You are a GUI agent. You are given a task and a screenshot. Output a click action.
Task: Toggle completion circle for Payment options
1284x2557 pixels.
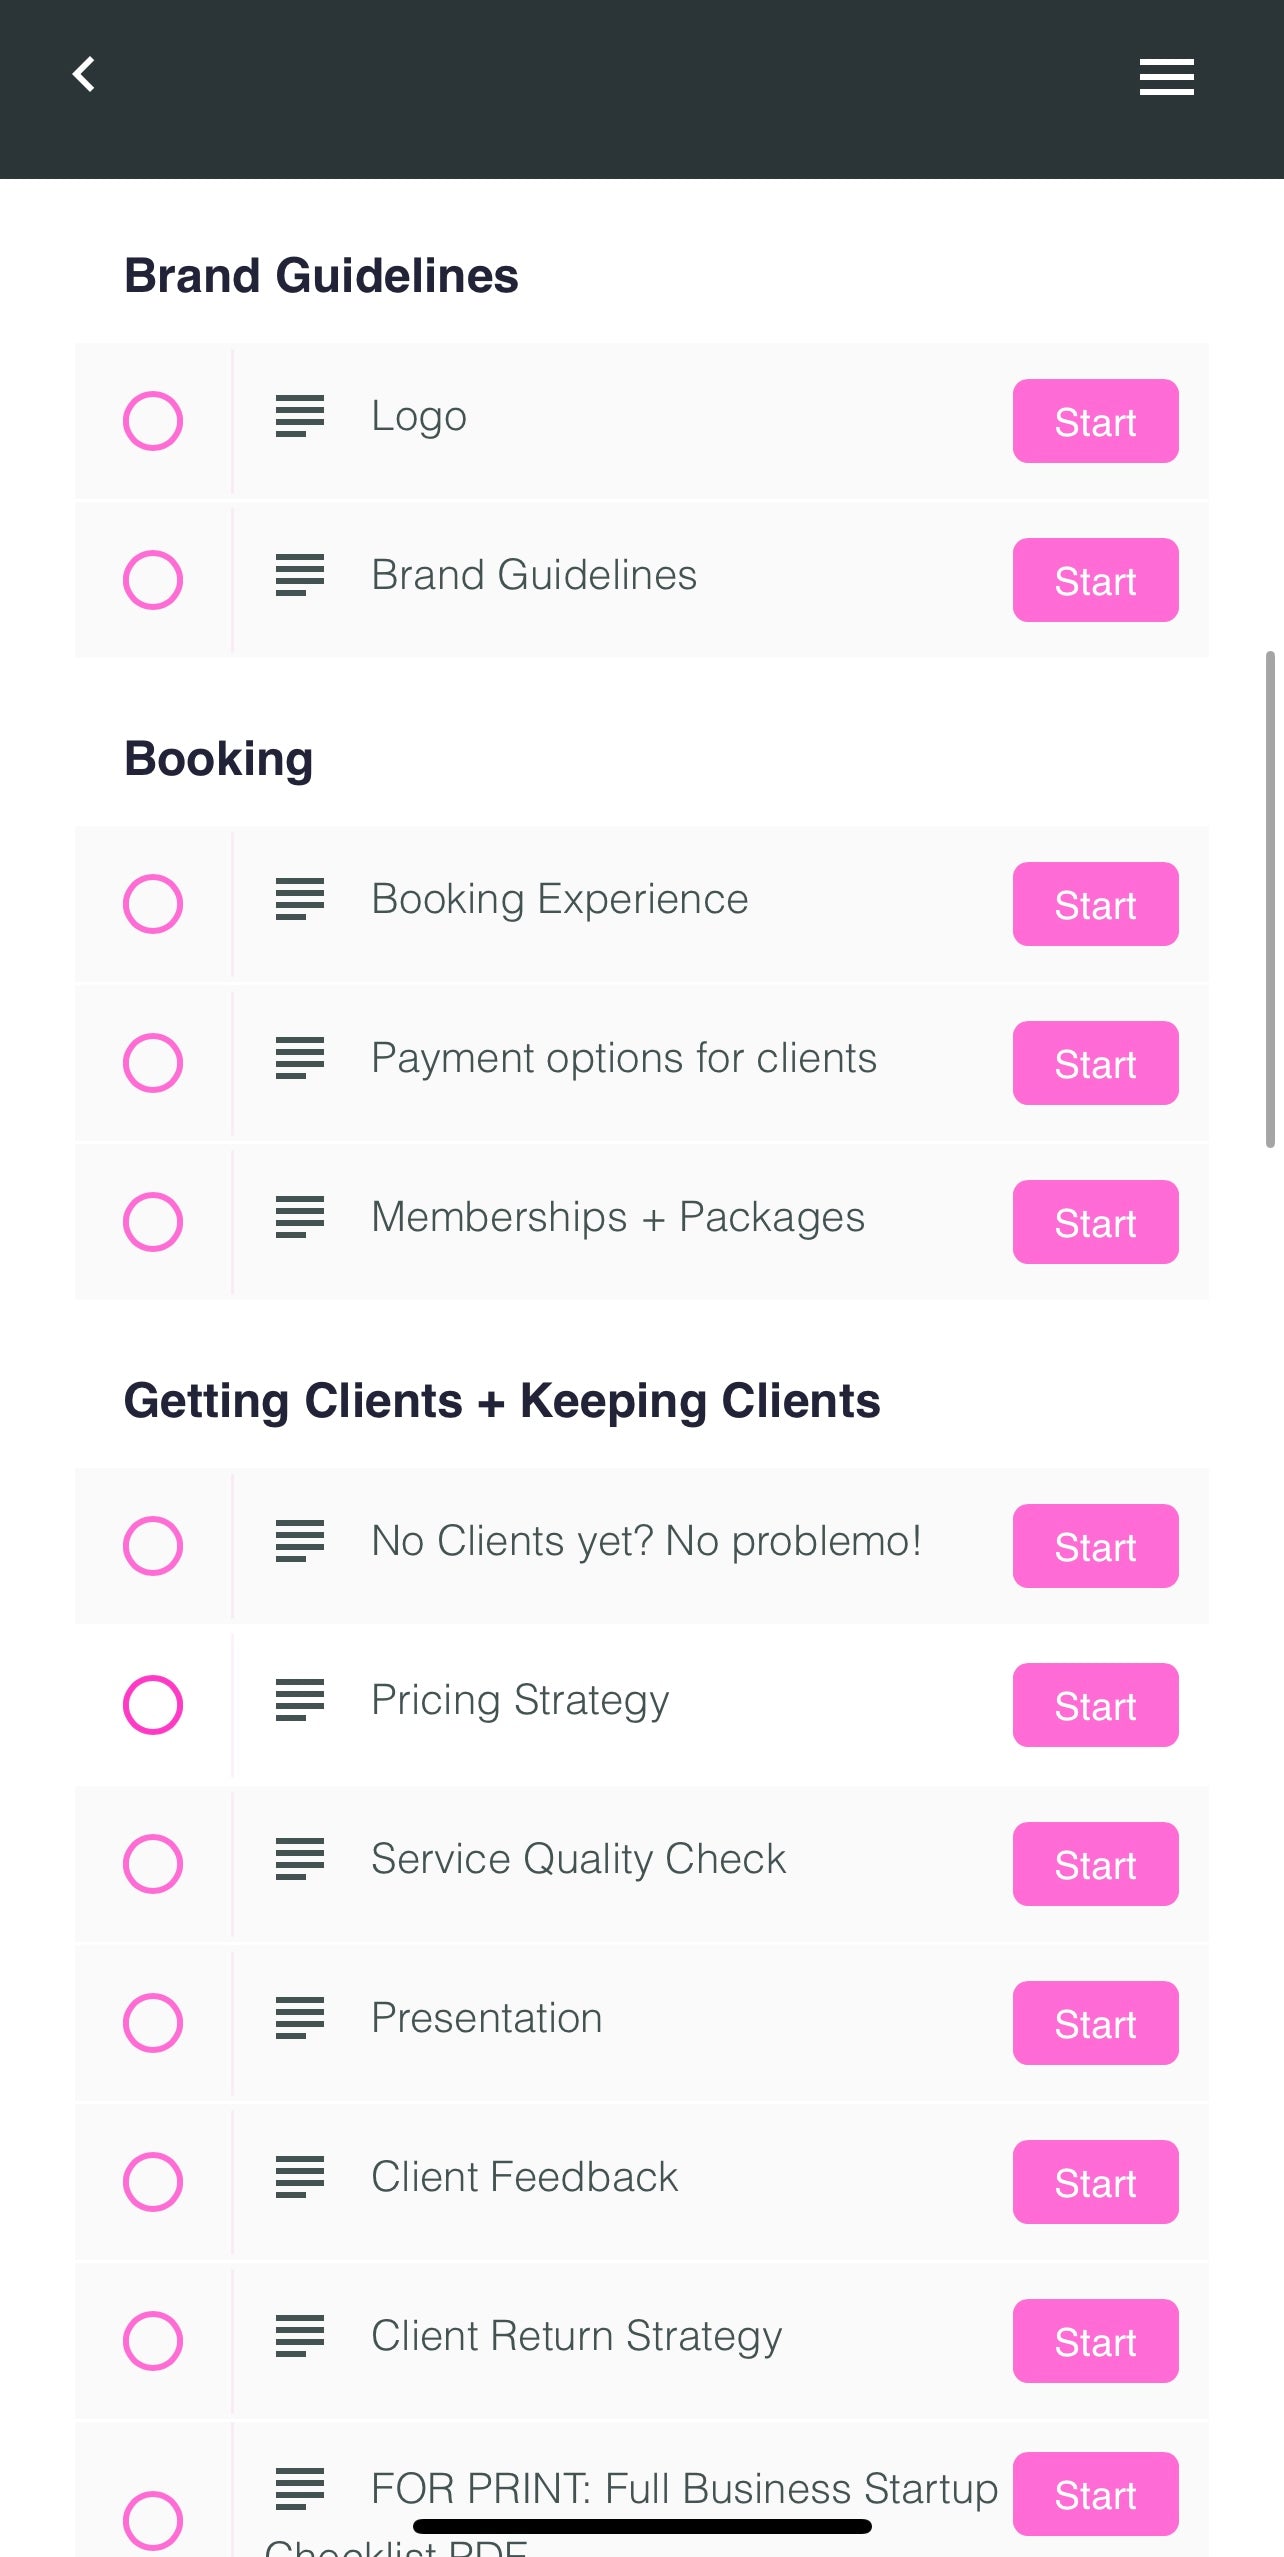coord(153,1063)
